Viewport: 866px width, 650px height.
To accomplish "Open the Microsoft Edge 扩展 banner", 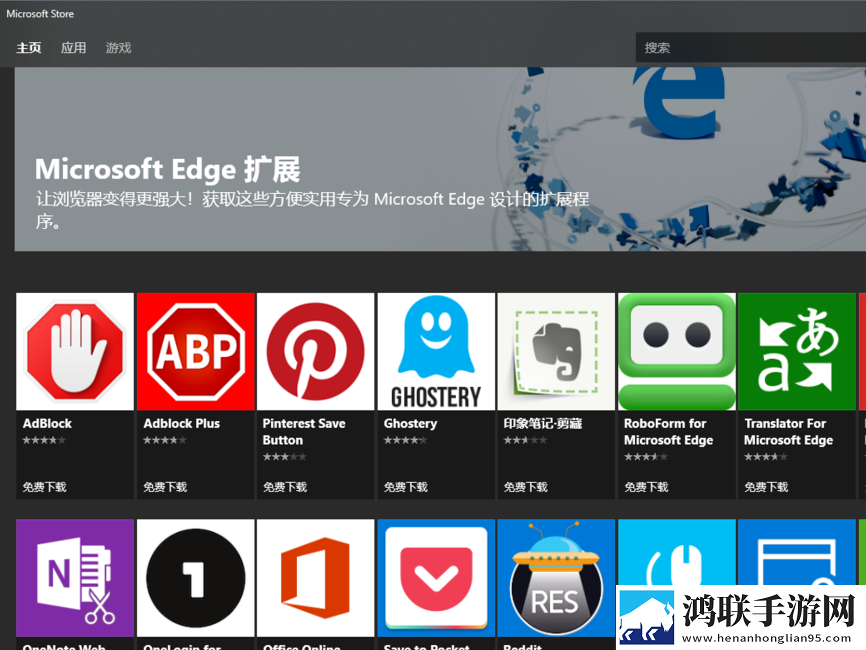I will (x=440, y=159).
